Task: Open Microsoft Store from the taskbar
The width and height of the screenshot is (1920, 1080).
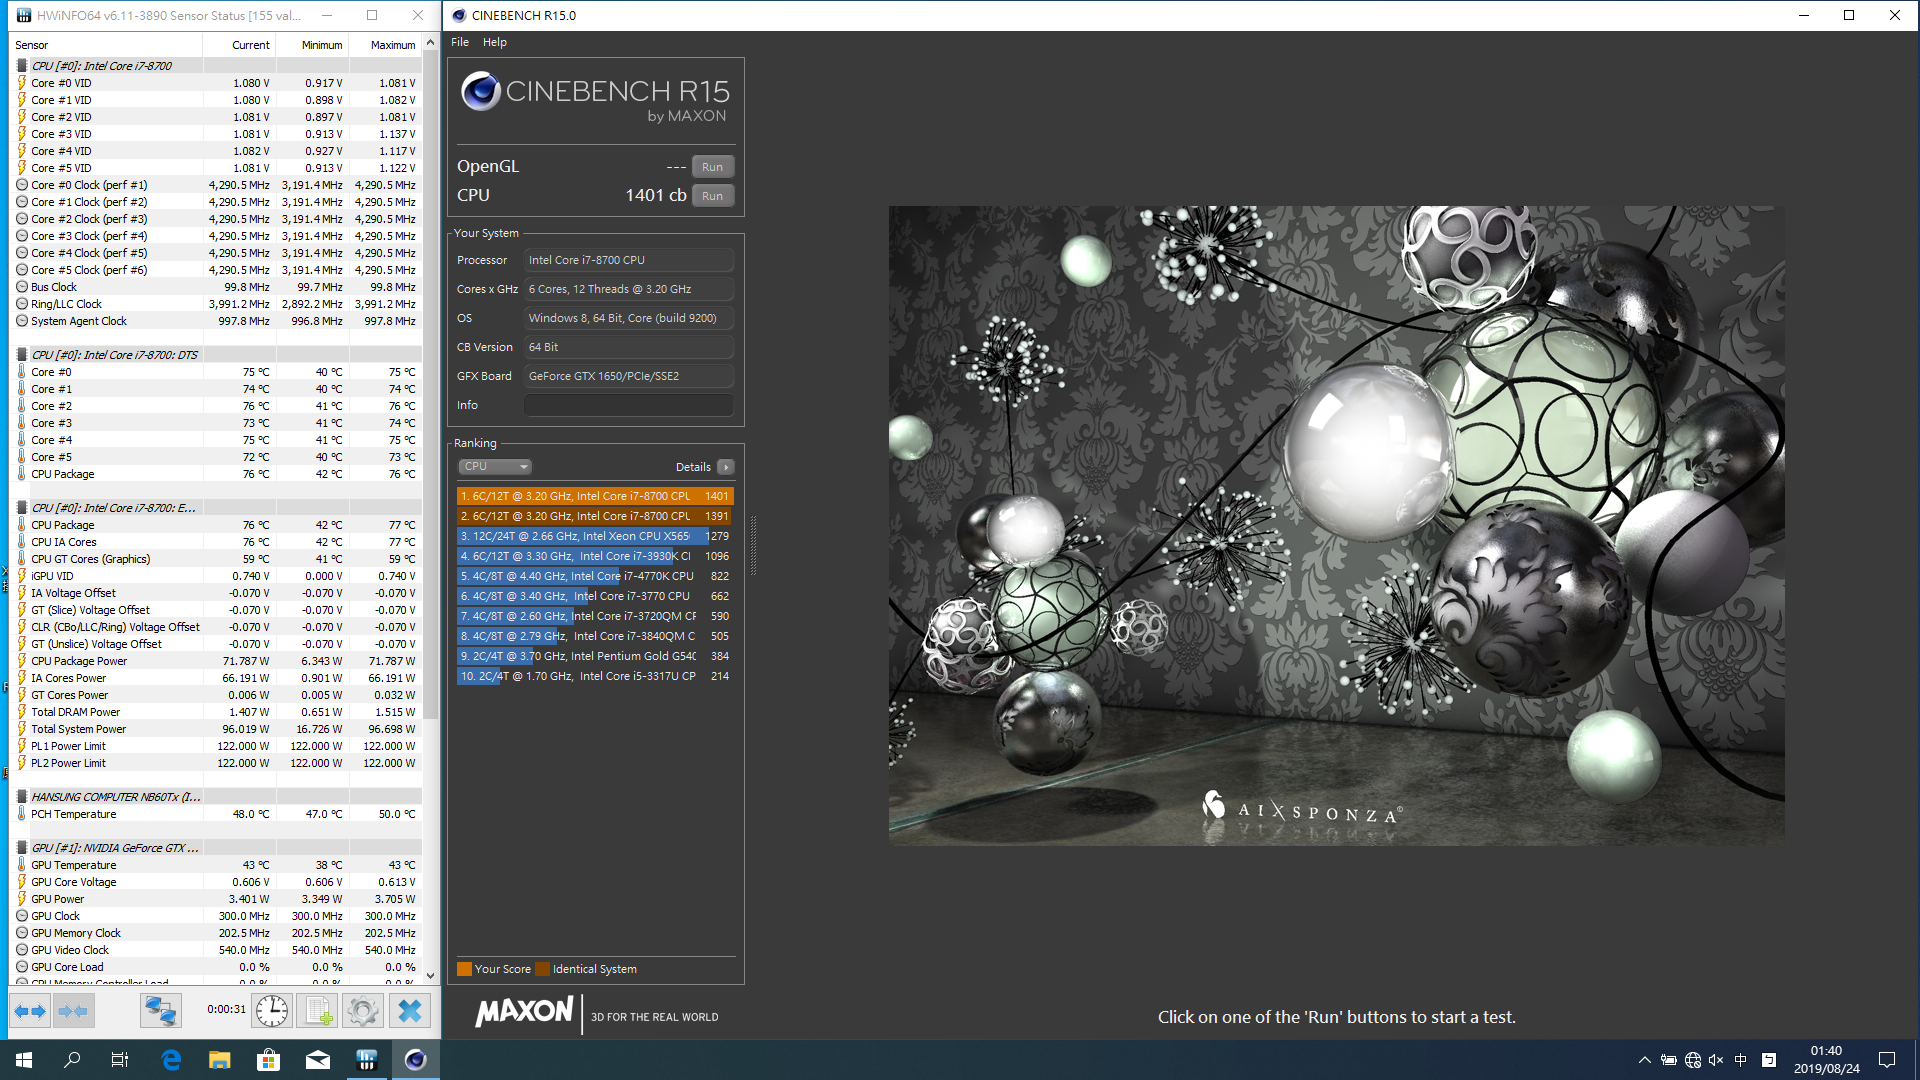Action: (269, 1060)
